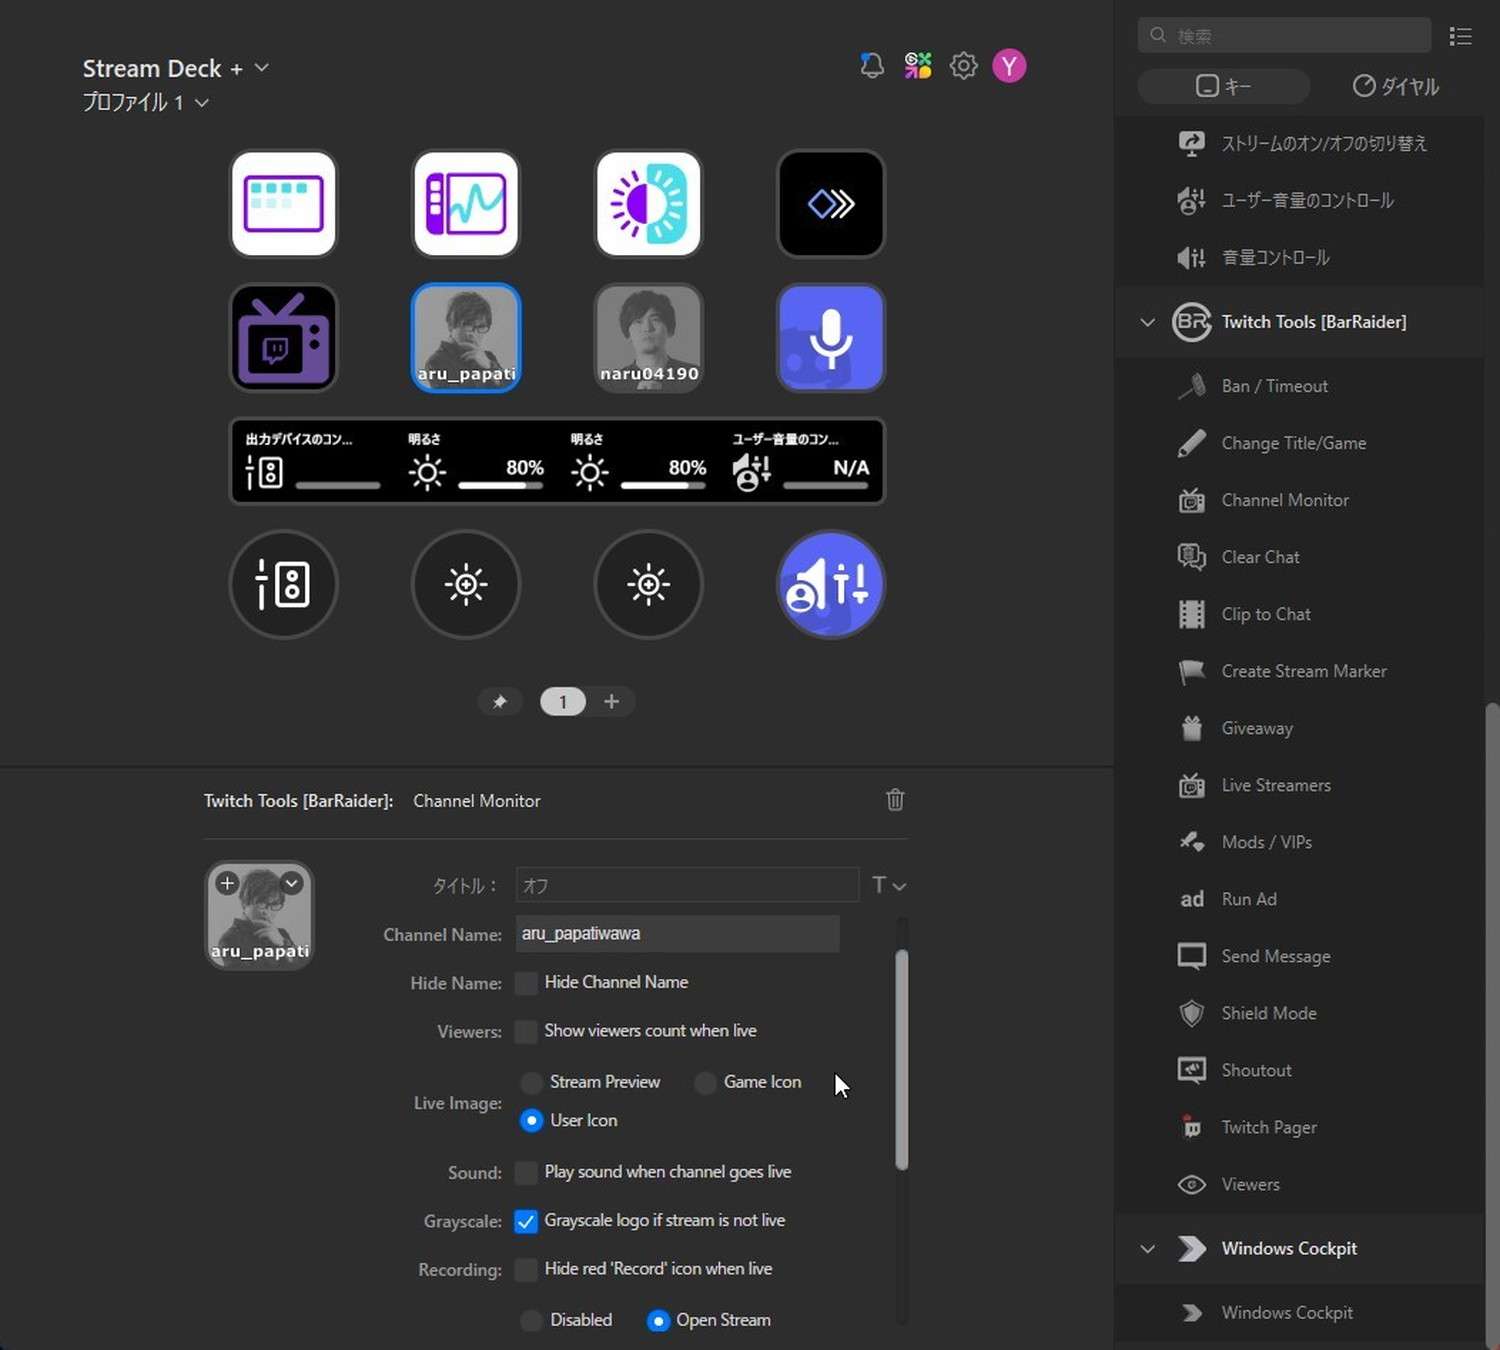Choose Shoutout action from list
Image resolution: width=1500 pixels, height=1350 pixels.
tap(1256, 1070)
